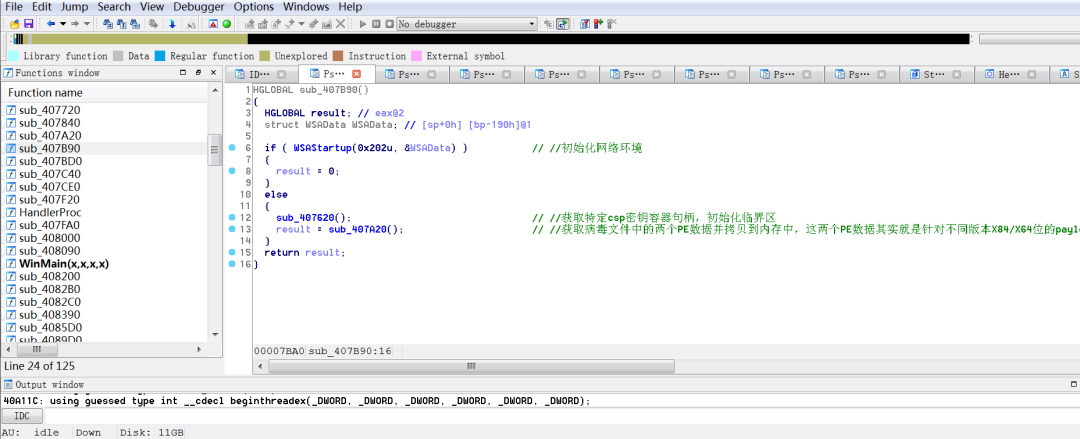Toggle breakpoint dot on line 6

pyautogui.click(x=232, y=148)
